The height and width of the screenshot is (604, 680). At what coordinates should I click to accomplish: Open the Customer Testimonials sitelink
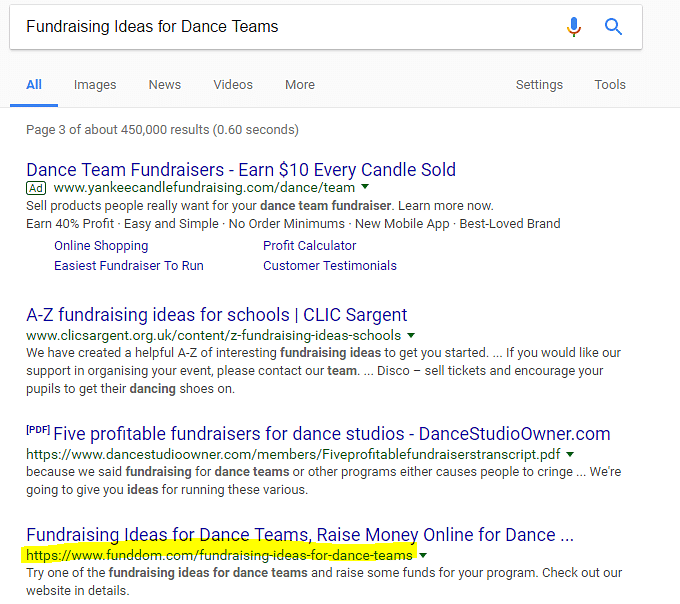(x=330, y=265)
